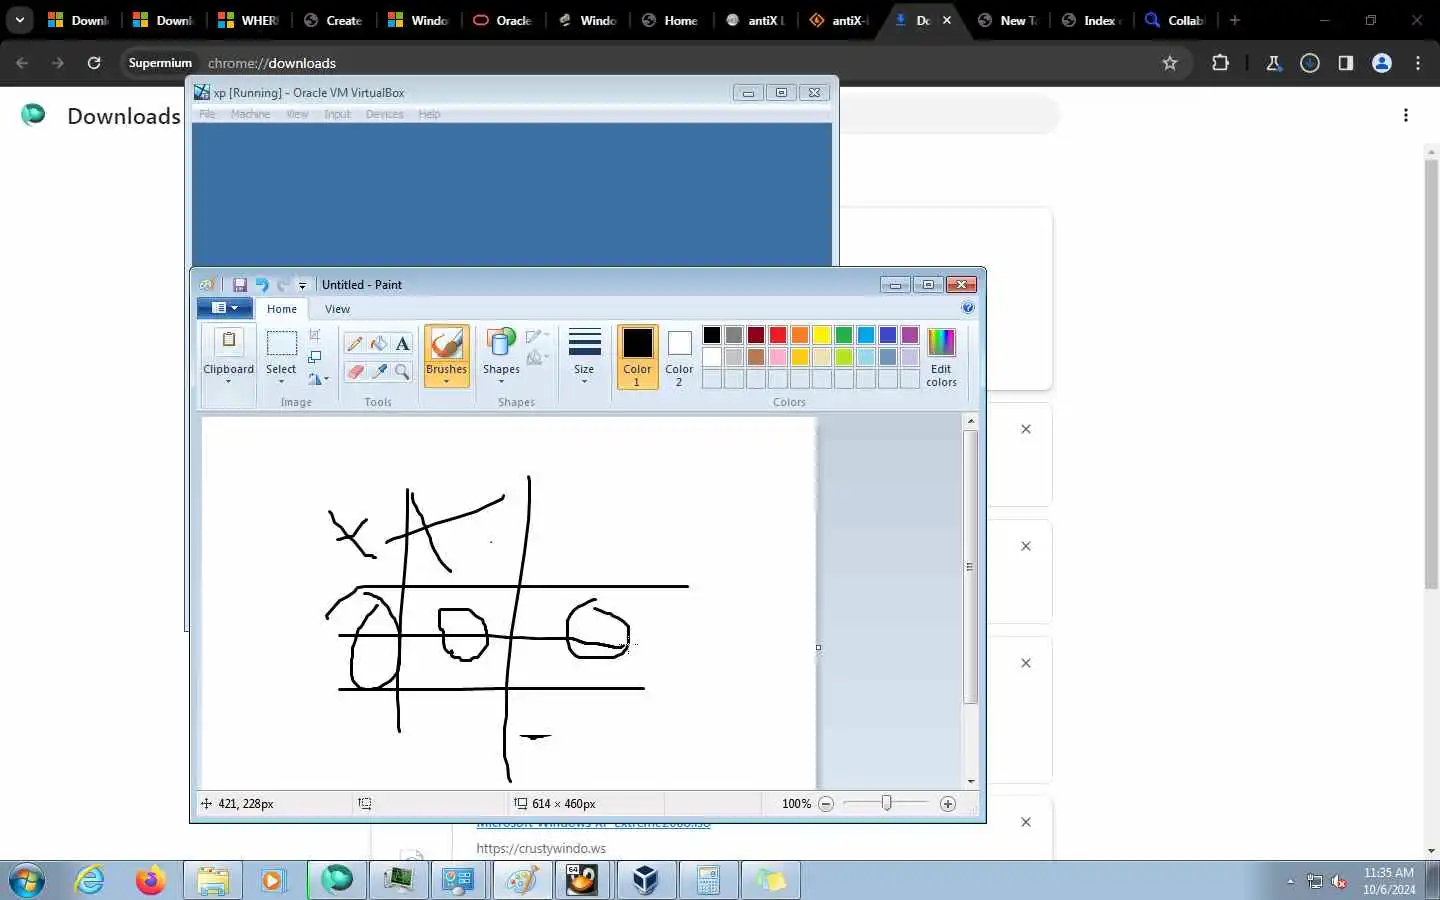Select the Magnifier tool in Paint
The height and width of the screenshot is (900, 1440).
pyautogui.click(x=402, y=372)
